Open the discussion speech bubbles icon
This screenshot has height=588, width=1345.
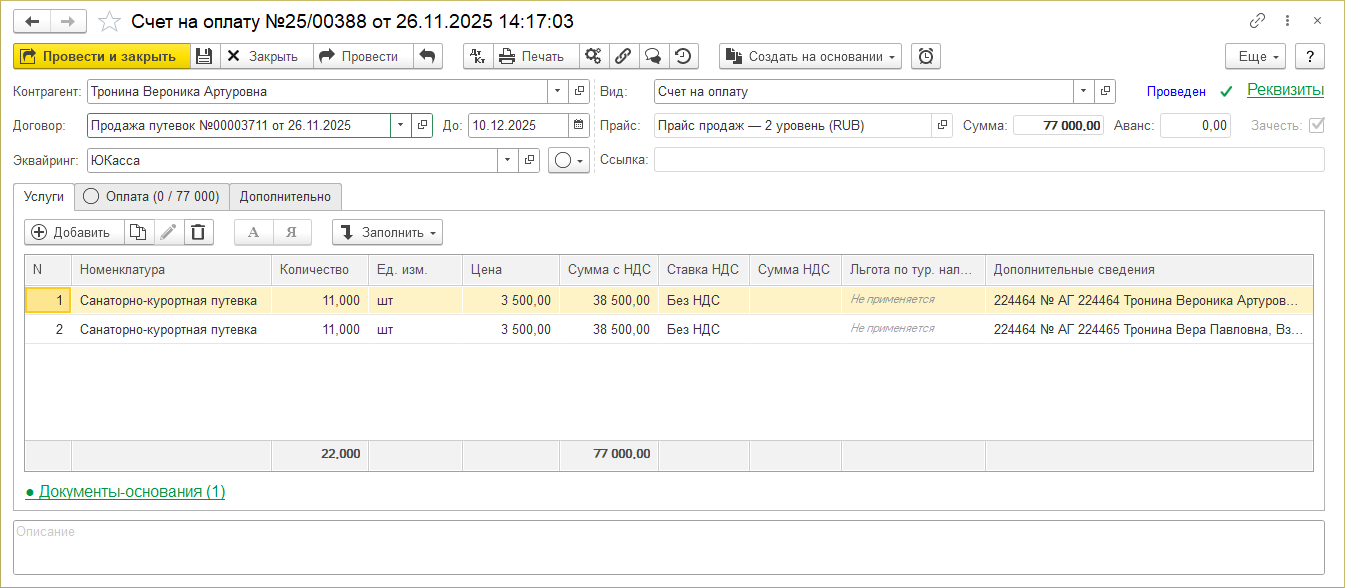click(x=652, y=56)
